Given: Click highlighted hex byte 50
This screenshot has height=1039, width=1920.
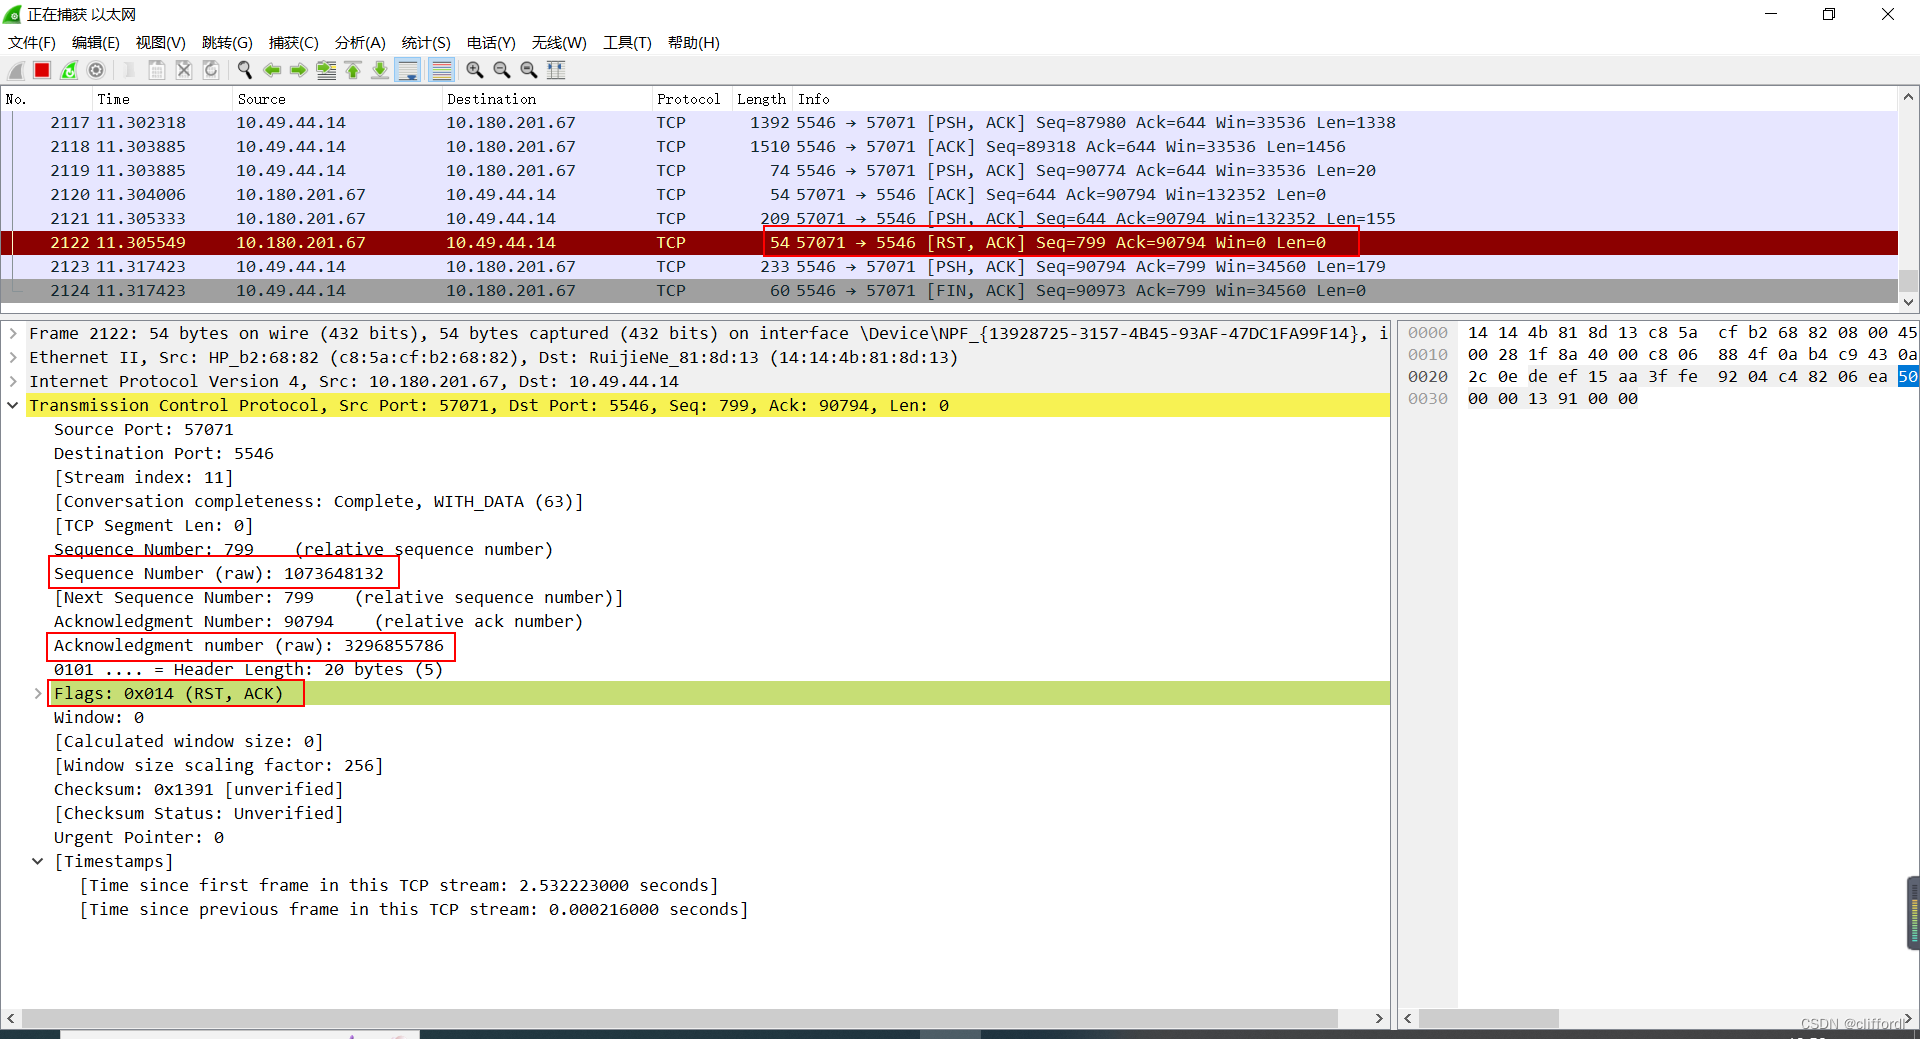Looking at the screenshot, I should coord(1908,376).
